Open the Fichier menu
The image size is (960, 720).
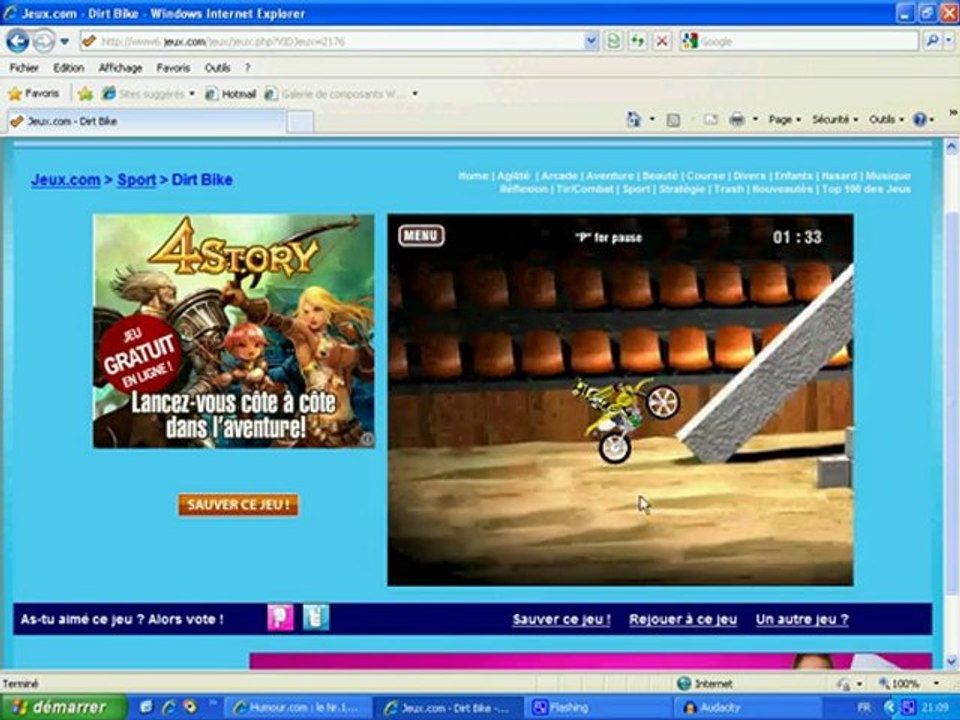[x=24, y=68]
